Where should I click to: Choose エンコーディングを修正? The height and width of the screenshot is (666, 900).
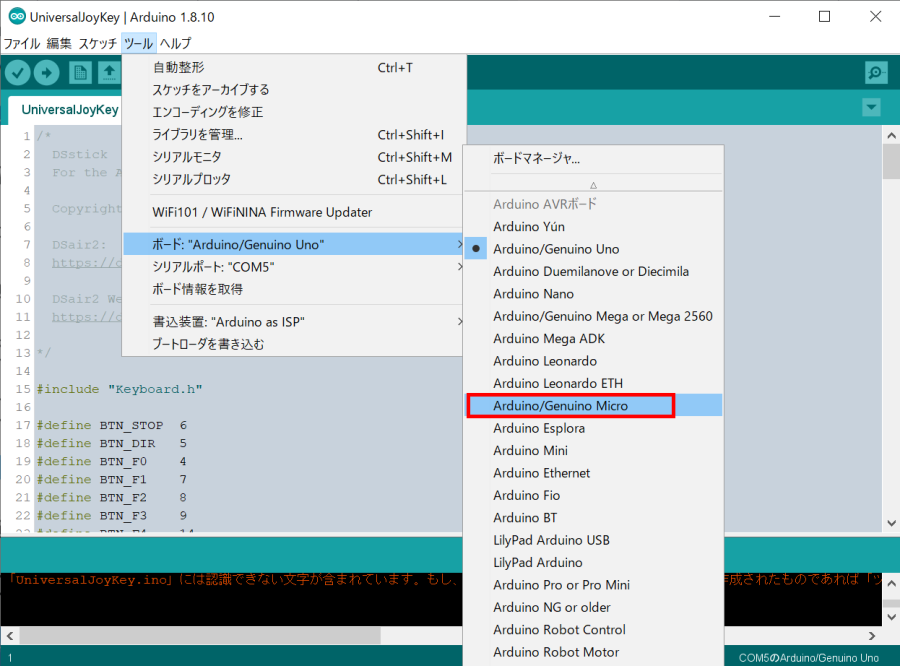pyautogui.click(x=292, y=112)
